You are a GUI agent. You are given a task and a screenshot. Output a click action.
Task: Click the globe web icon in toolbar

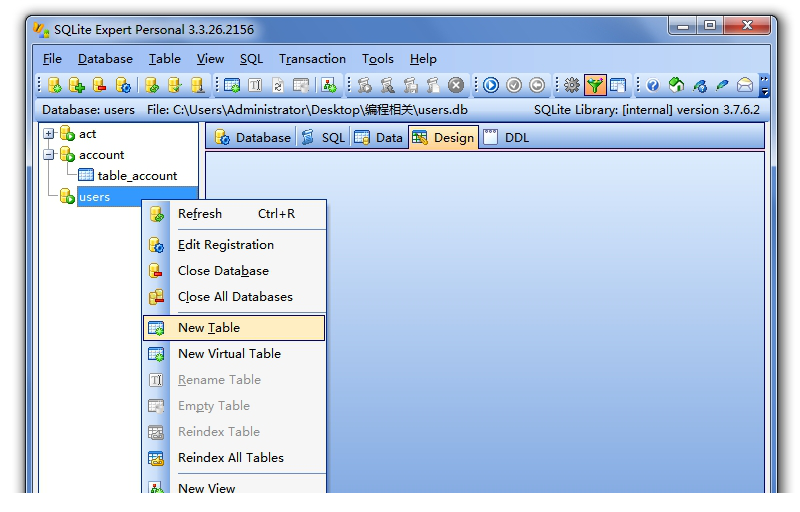pos(699,85)
